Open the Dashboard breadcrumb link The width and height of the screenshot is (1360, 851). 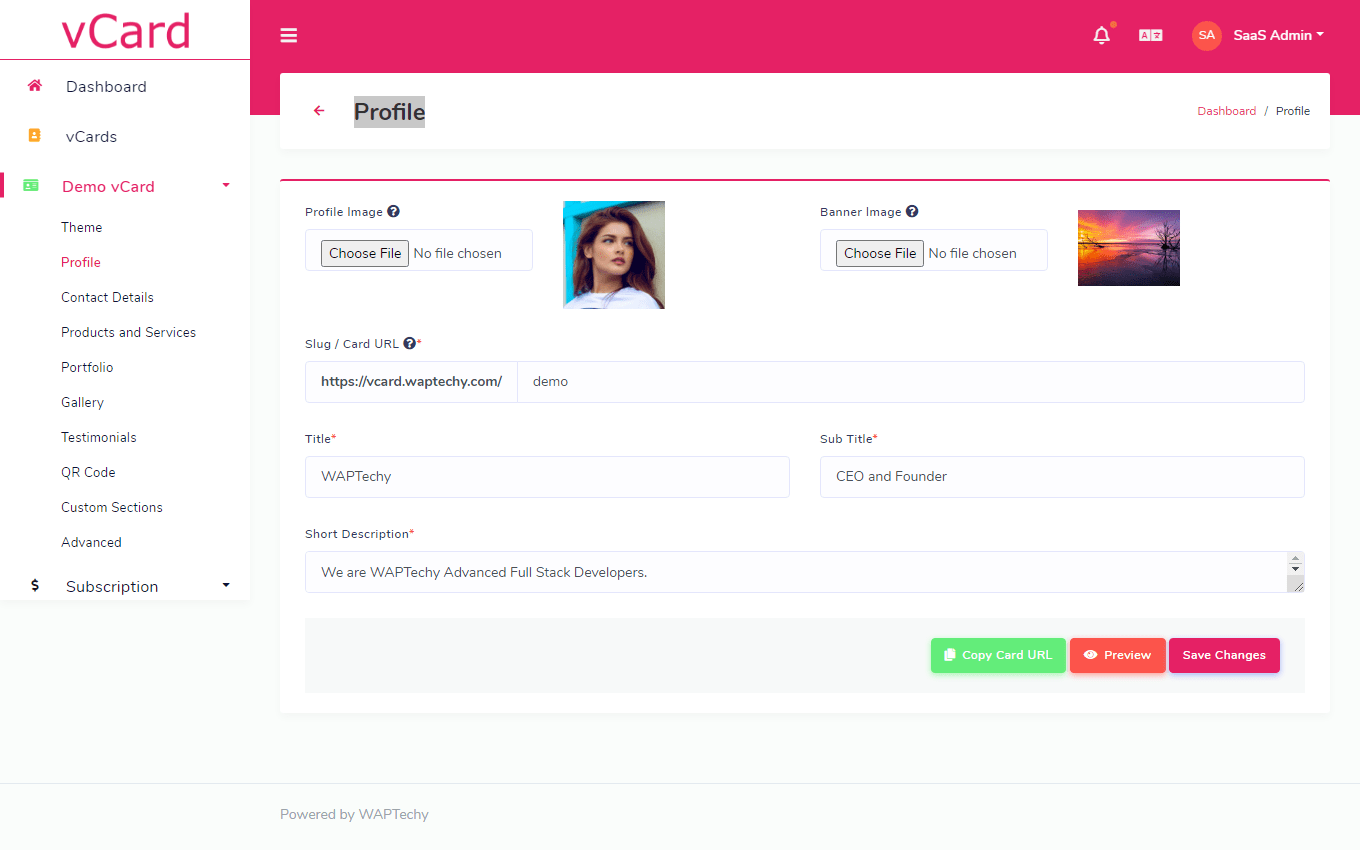tap(1226, 110)
